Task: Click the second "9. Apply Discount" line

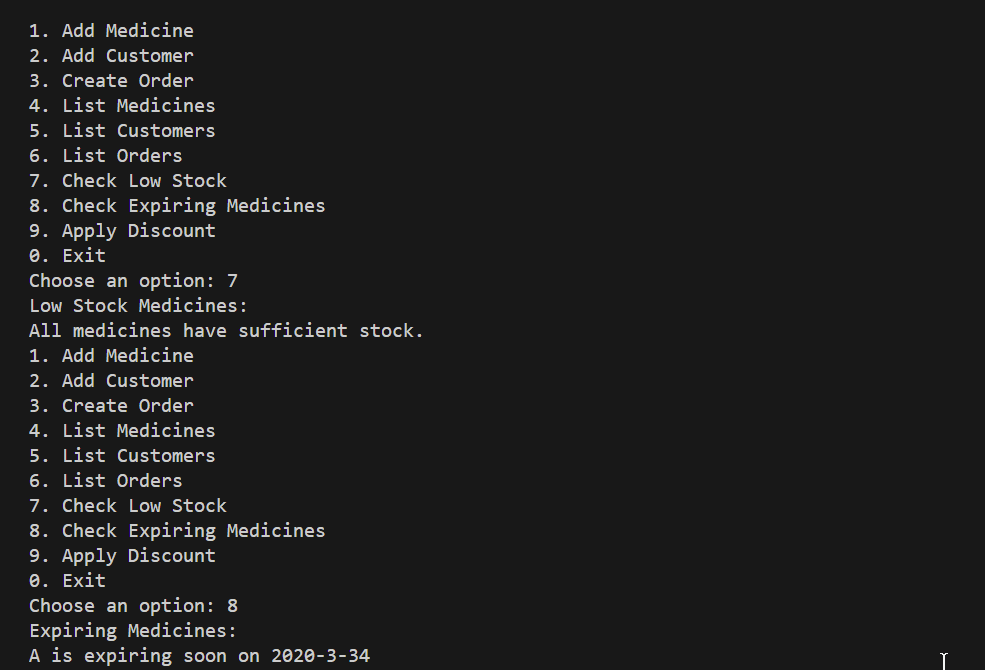Action: (122, 556)
